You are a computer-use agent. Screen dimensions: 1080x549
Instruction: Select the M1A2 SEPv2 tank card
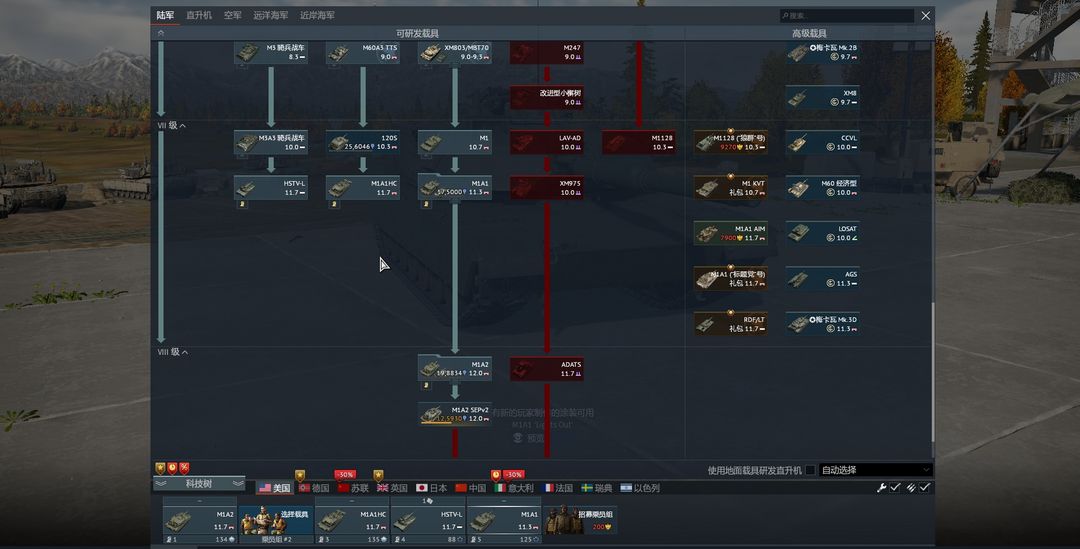(455, 414)
